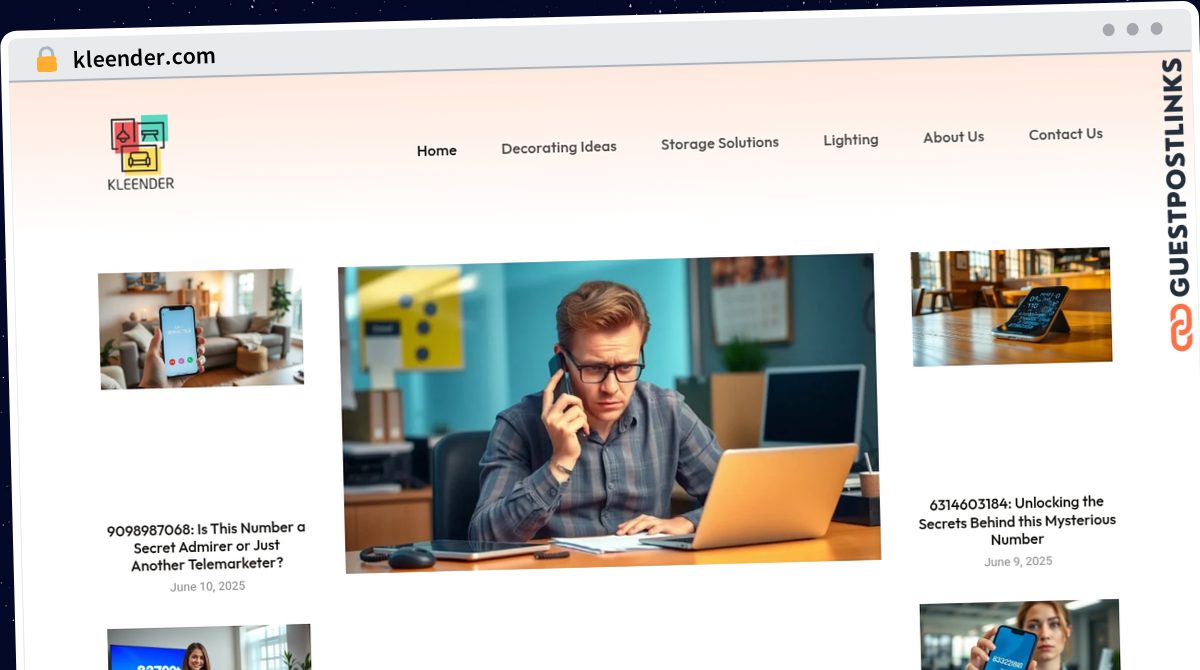Image resolution: width=1200 pixels, height=670 pixels.
Task: Open thumbnail of phone on wooden table
Action: pyautogui.click(x=1011, y=305)
